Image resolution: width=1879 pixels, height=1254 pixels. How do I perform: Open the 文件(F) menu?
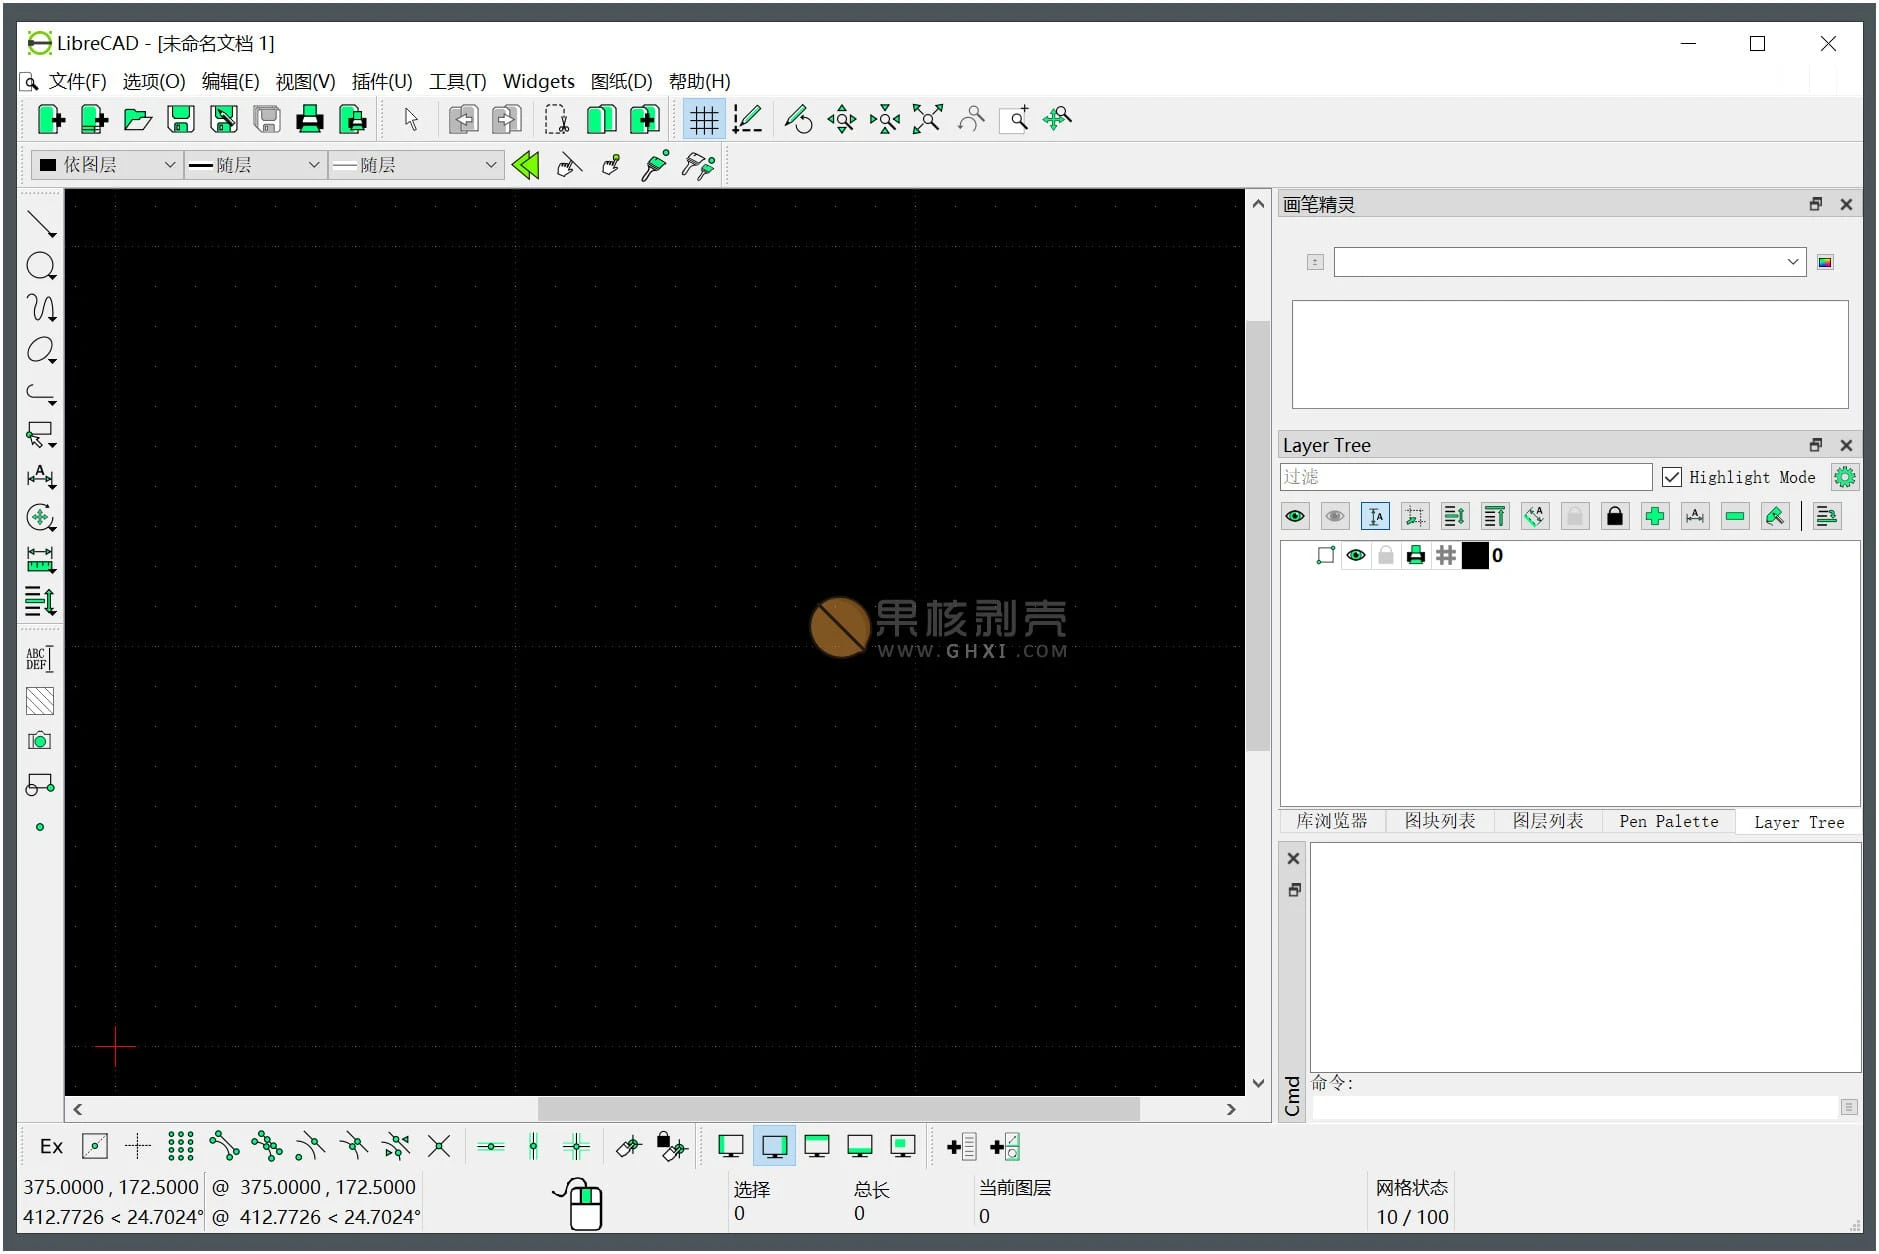tap(77, 81)
